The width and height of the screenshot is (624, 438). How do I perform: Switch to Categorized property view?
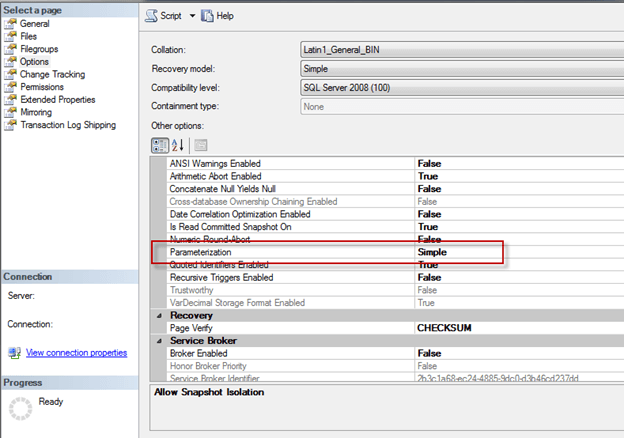[160, 145]
